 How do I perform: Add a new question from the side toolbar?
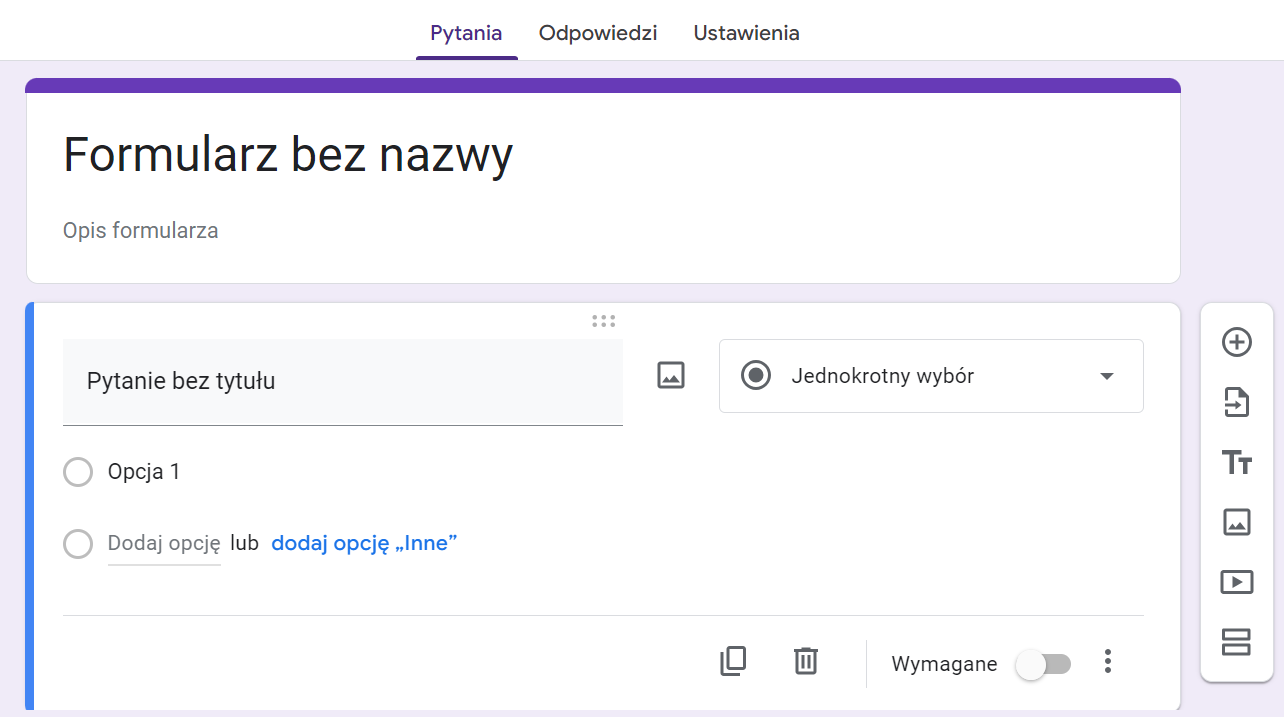1237,342
